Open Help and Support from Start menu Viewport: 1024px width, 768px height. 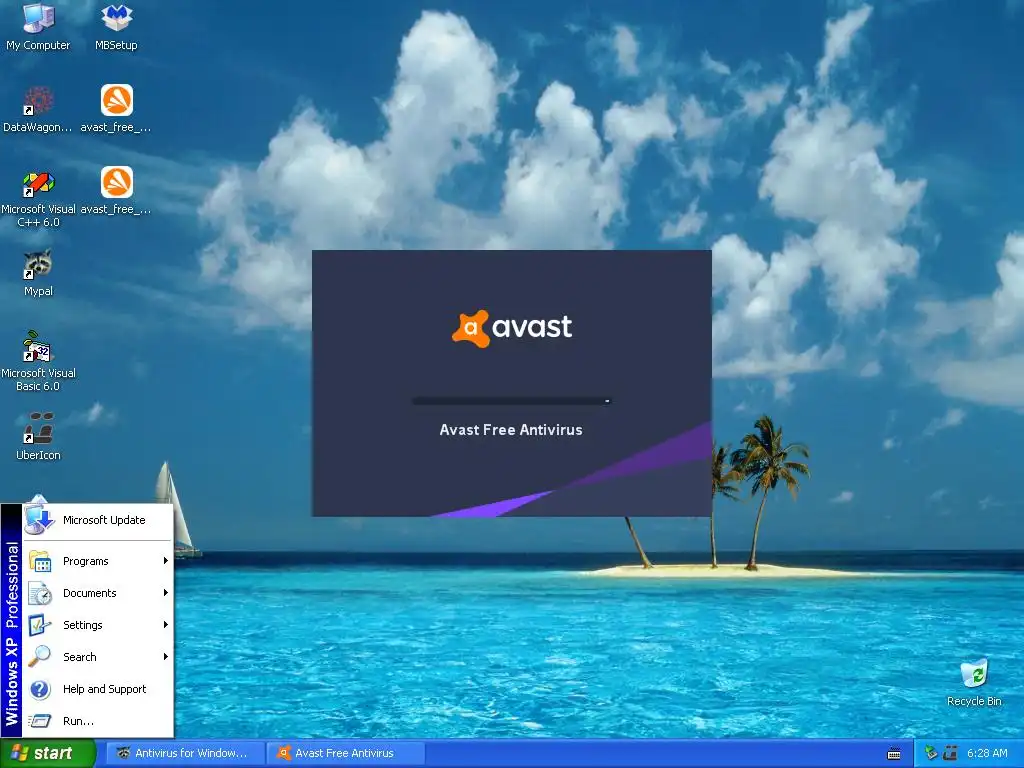[x=99, y=689]
